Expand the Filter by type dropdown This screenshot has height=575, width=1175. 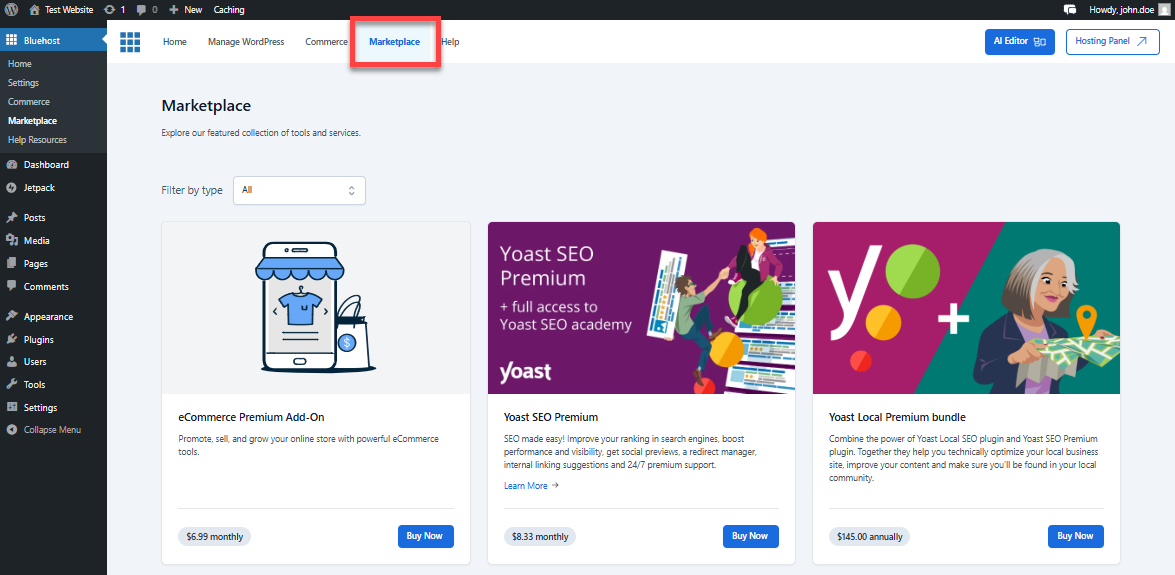tap(299, 190)
